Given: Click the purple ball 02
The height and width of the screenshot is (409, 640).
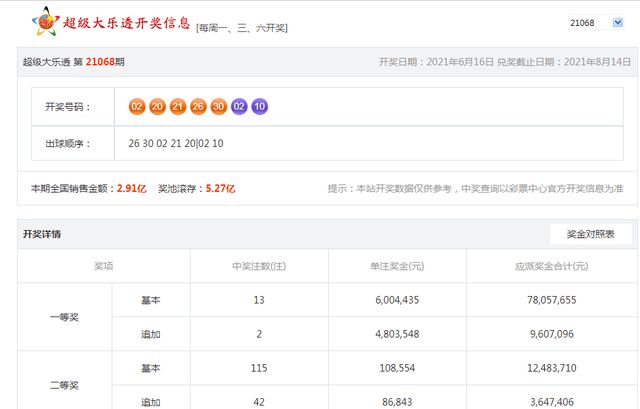Looking at the screenshot, I should click(239, 107).
